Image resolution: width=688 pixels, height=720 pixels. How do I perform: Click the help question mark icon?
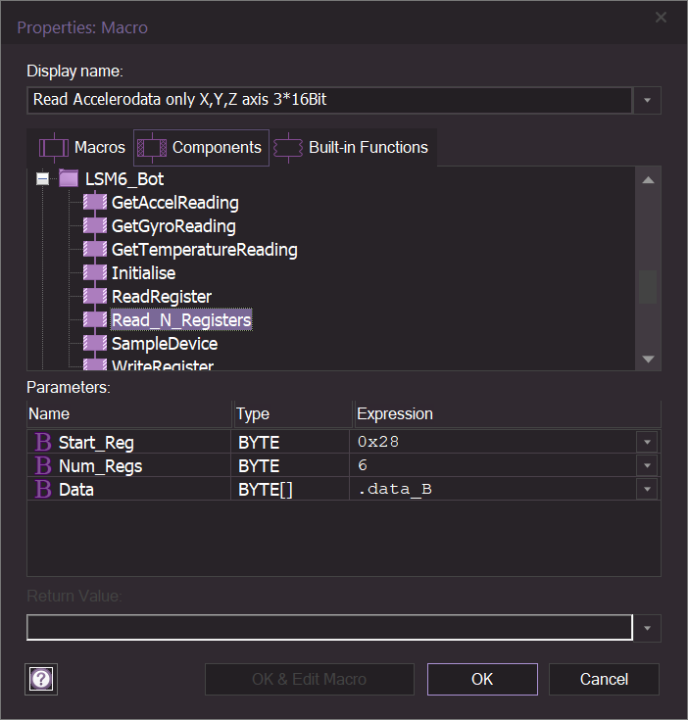pos(43,679)
